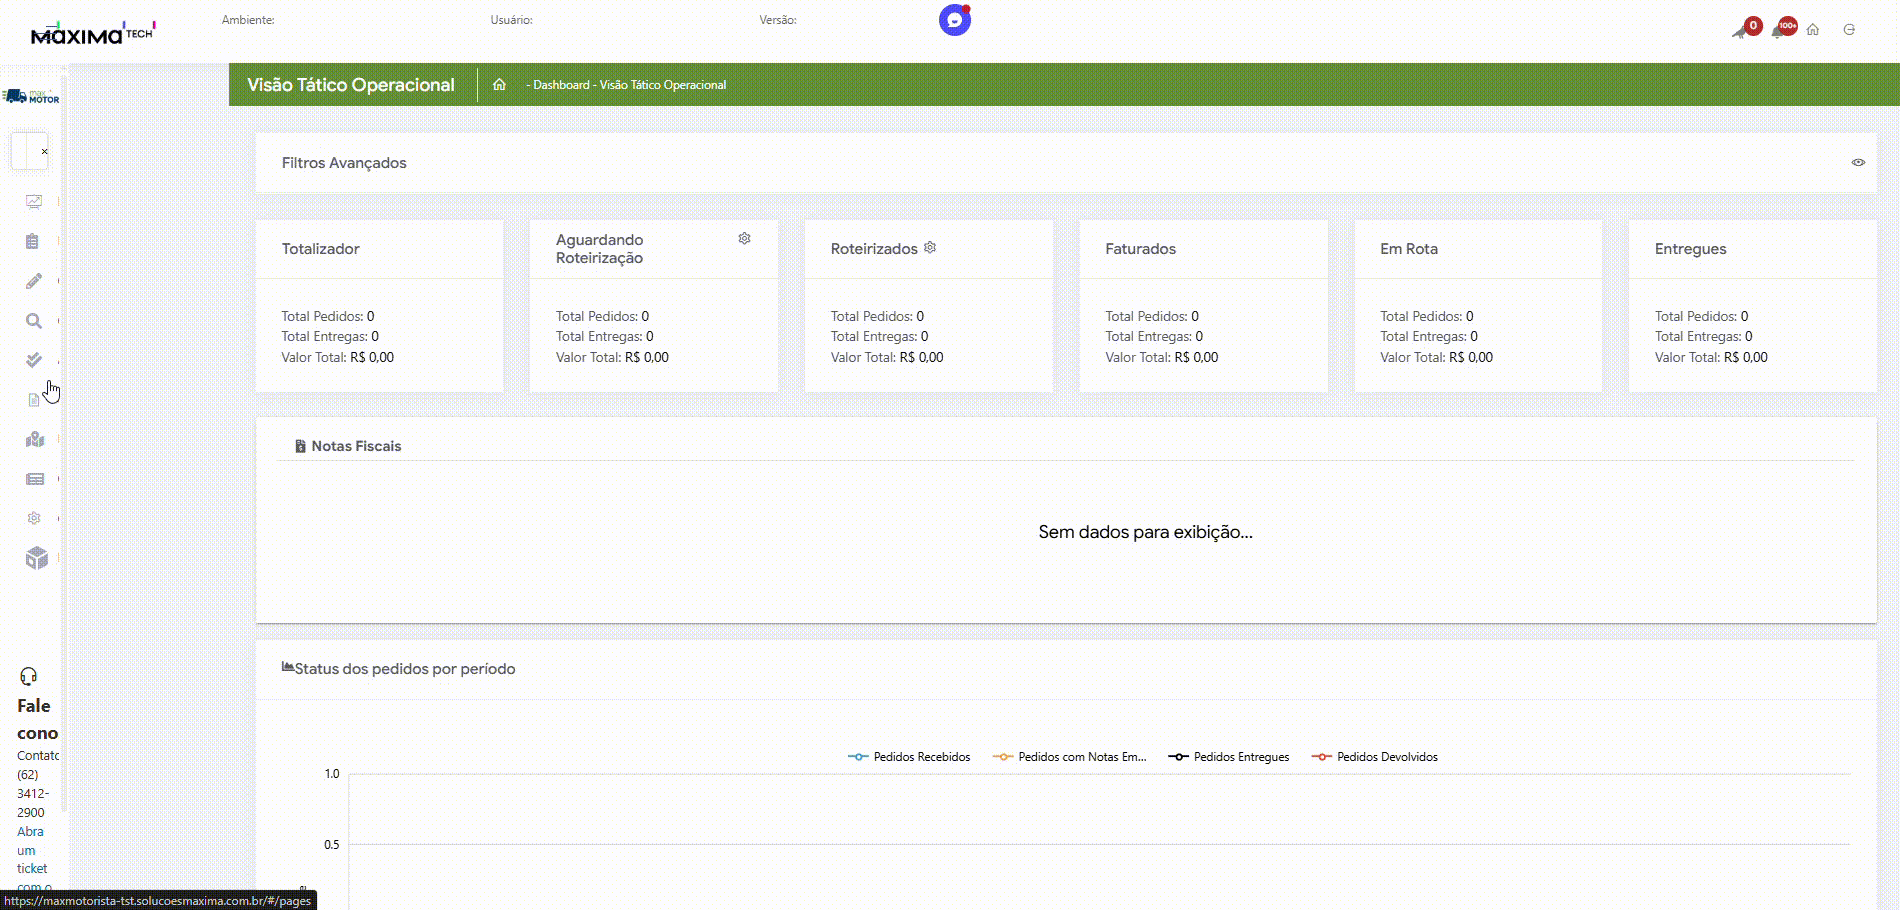Viewport: 1900px width, 910px height.
Task: Click the home icon in green breadcrumb bar
Action: (x=499, y=85)
